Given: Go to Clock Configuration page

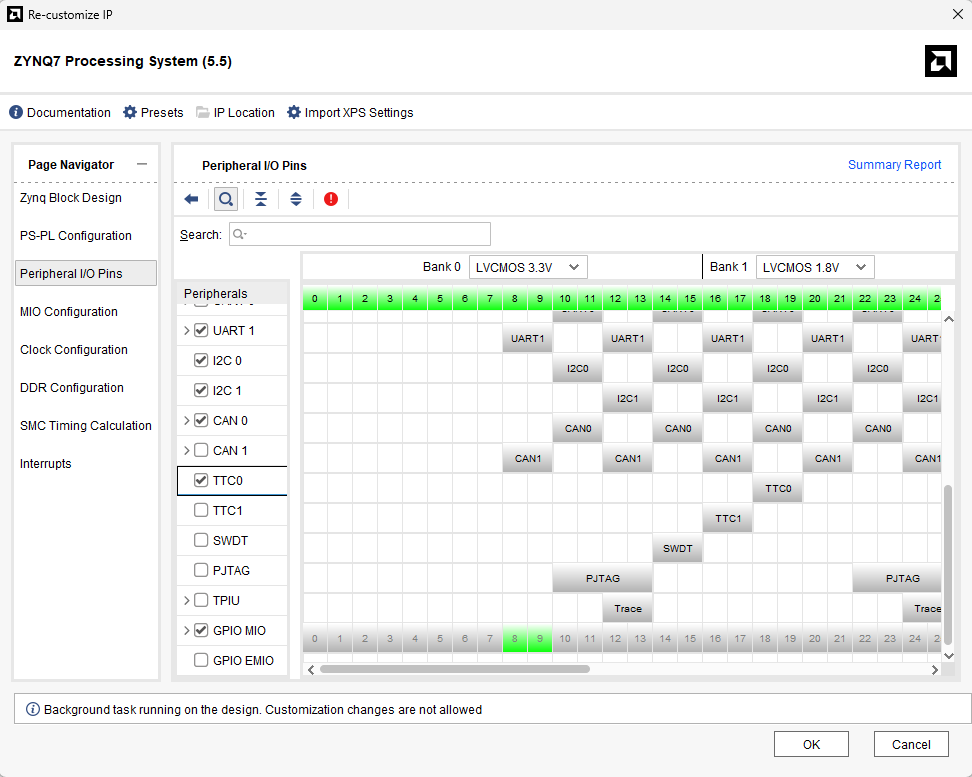Looking at the screenshot, I should (74, 350).
